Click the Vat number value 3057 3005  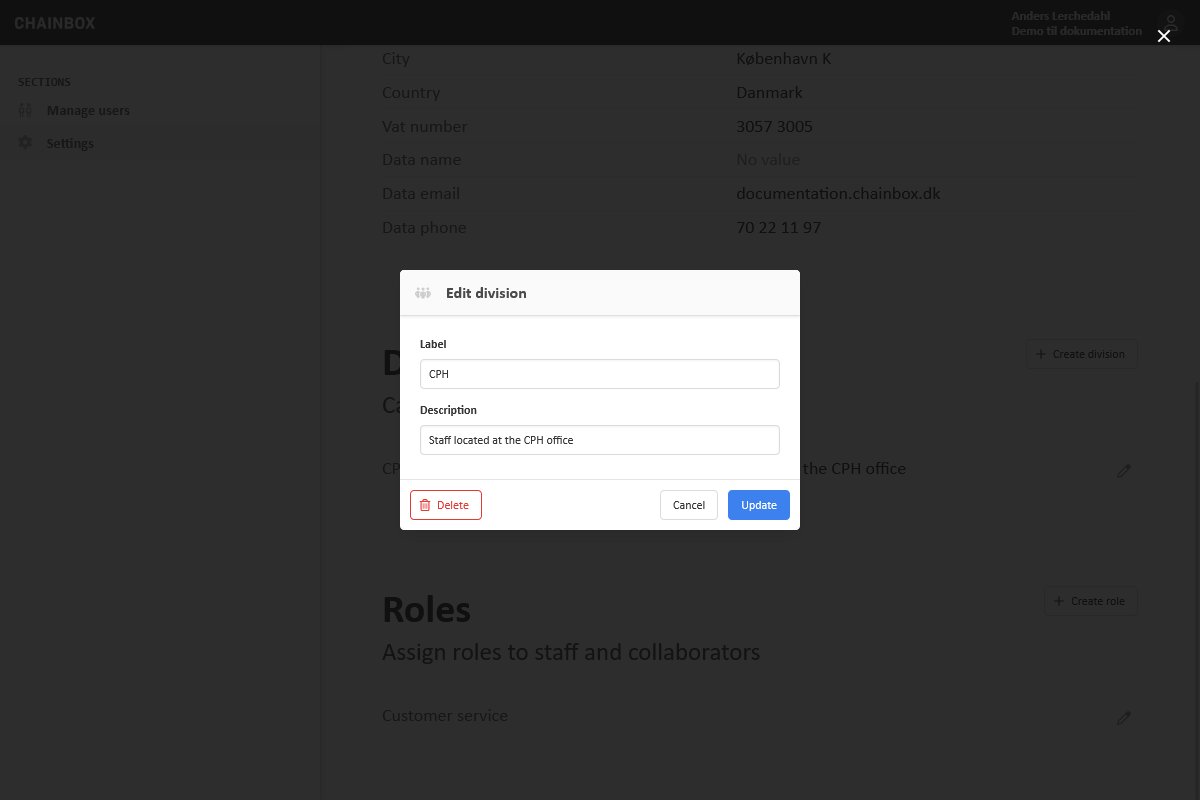774,127
